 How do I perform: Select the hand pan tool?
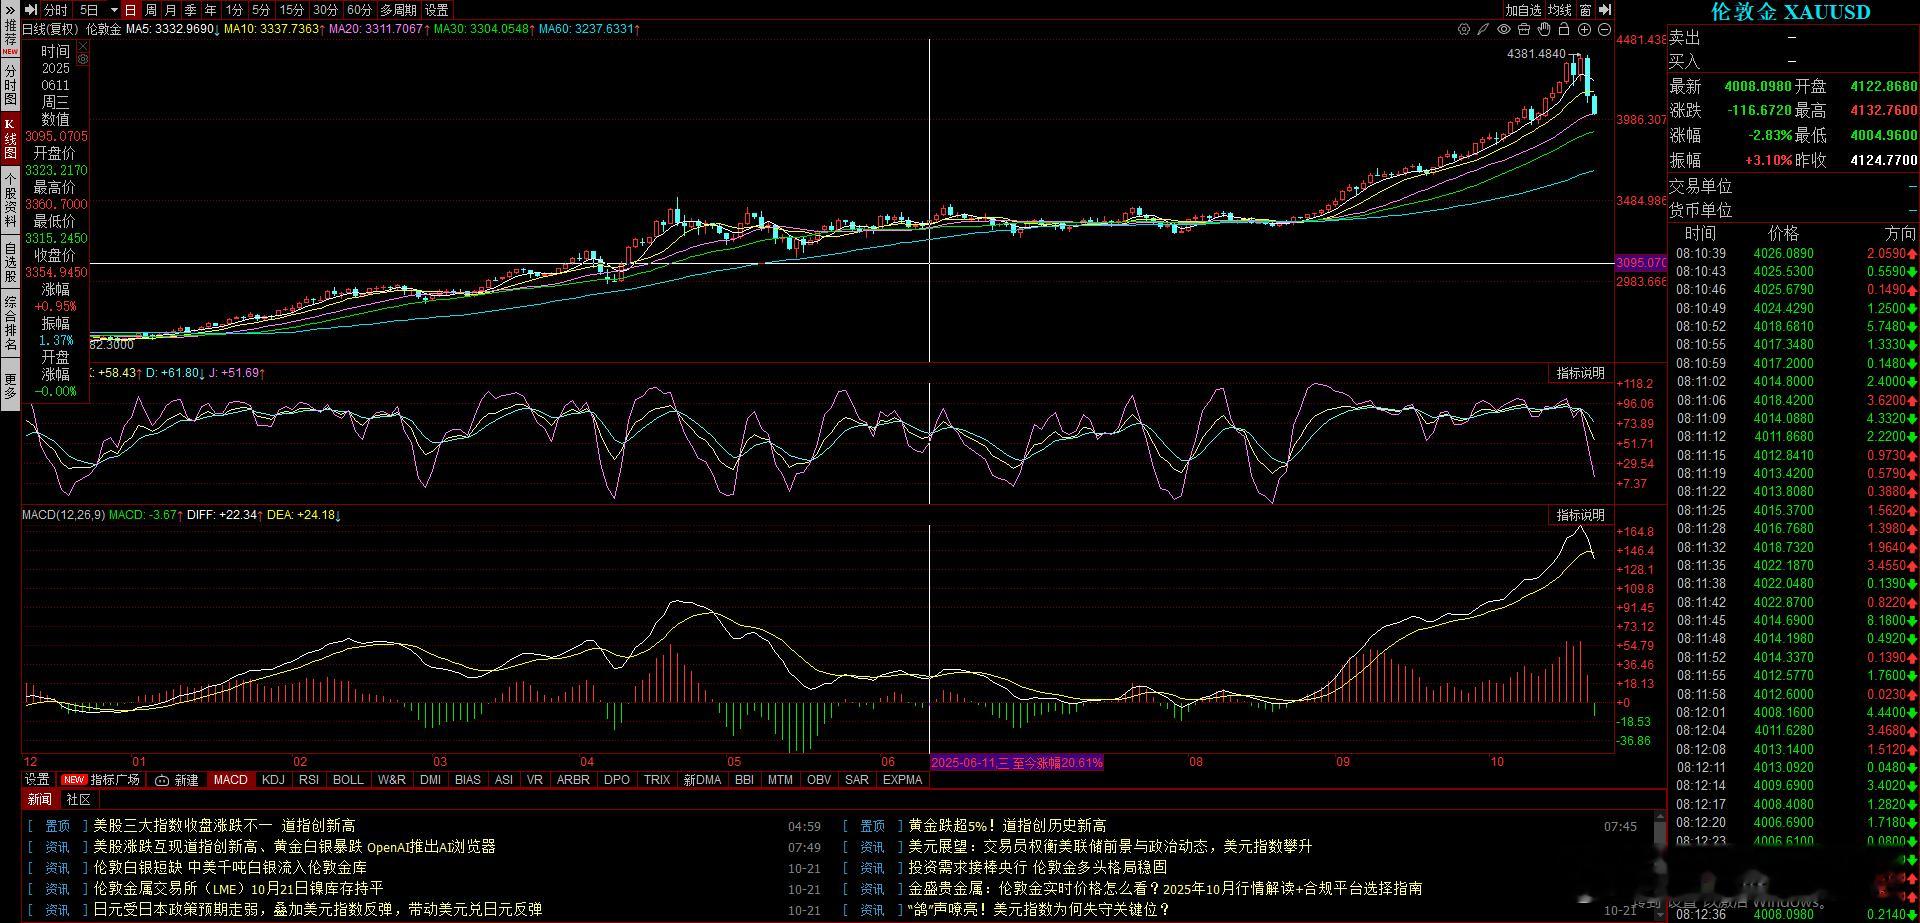1544,30
